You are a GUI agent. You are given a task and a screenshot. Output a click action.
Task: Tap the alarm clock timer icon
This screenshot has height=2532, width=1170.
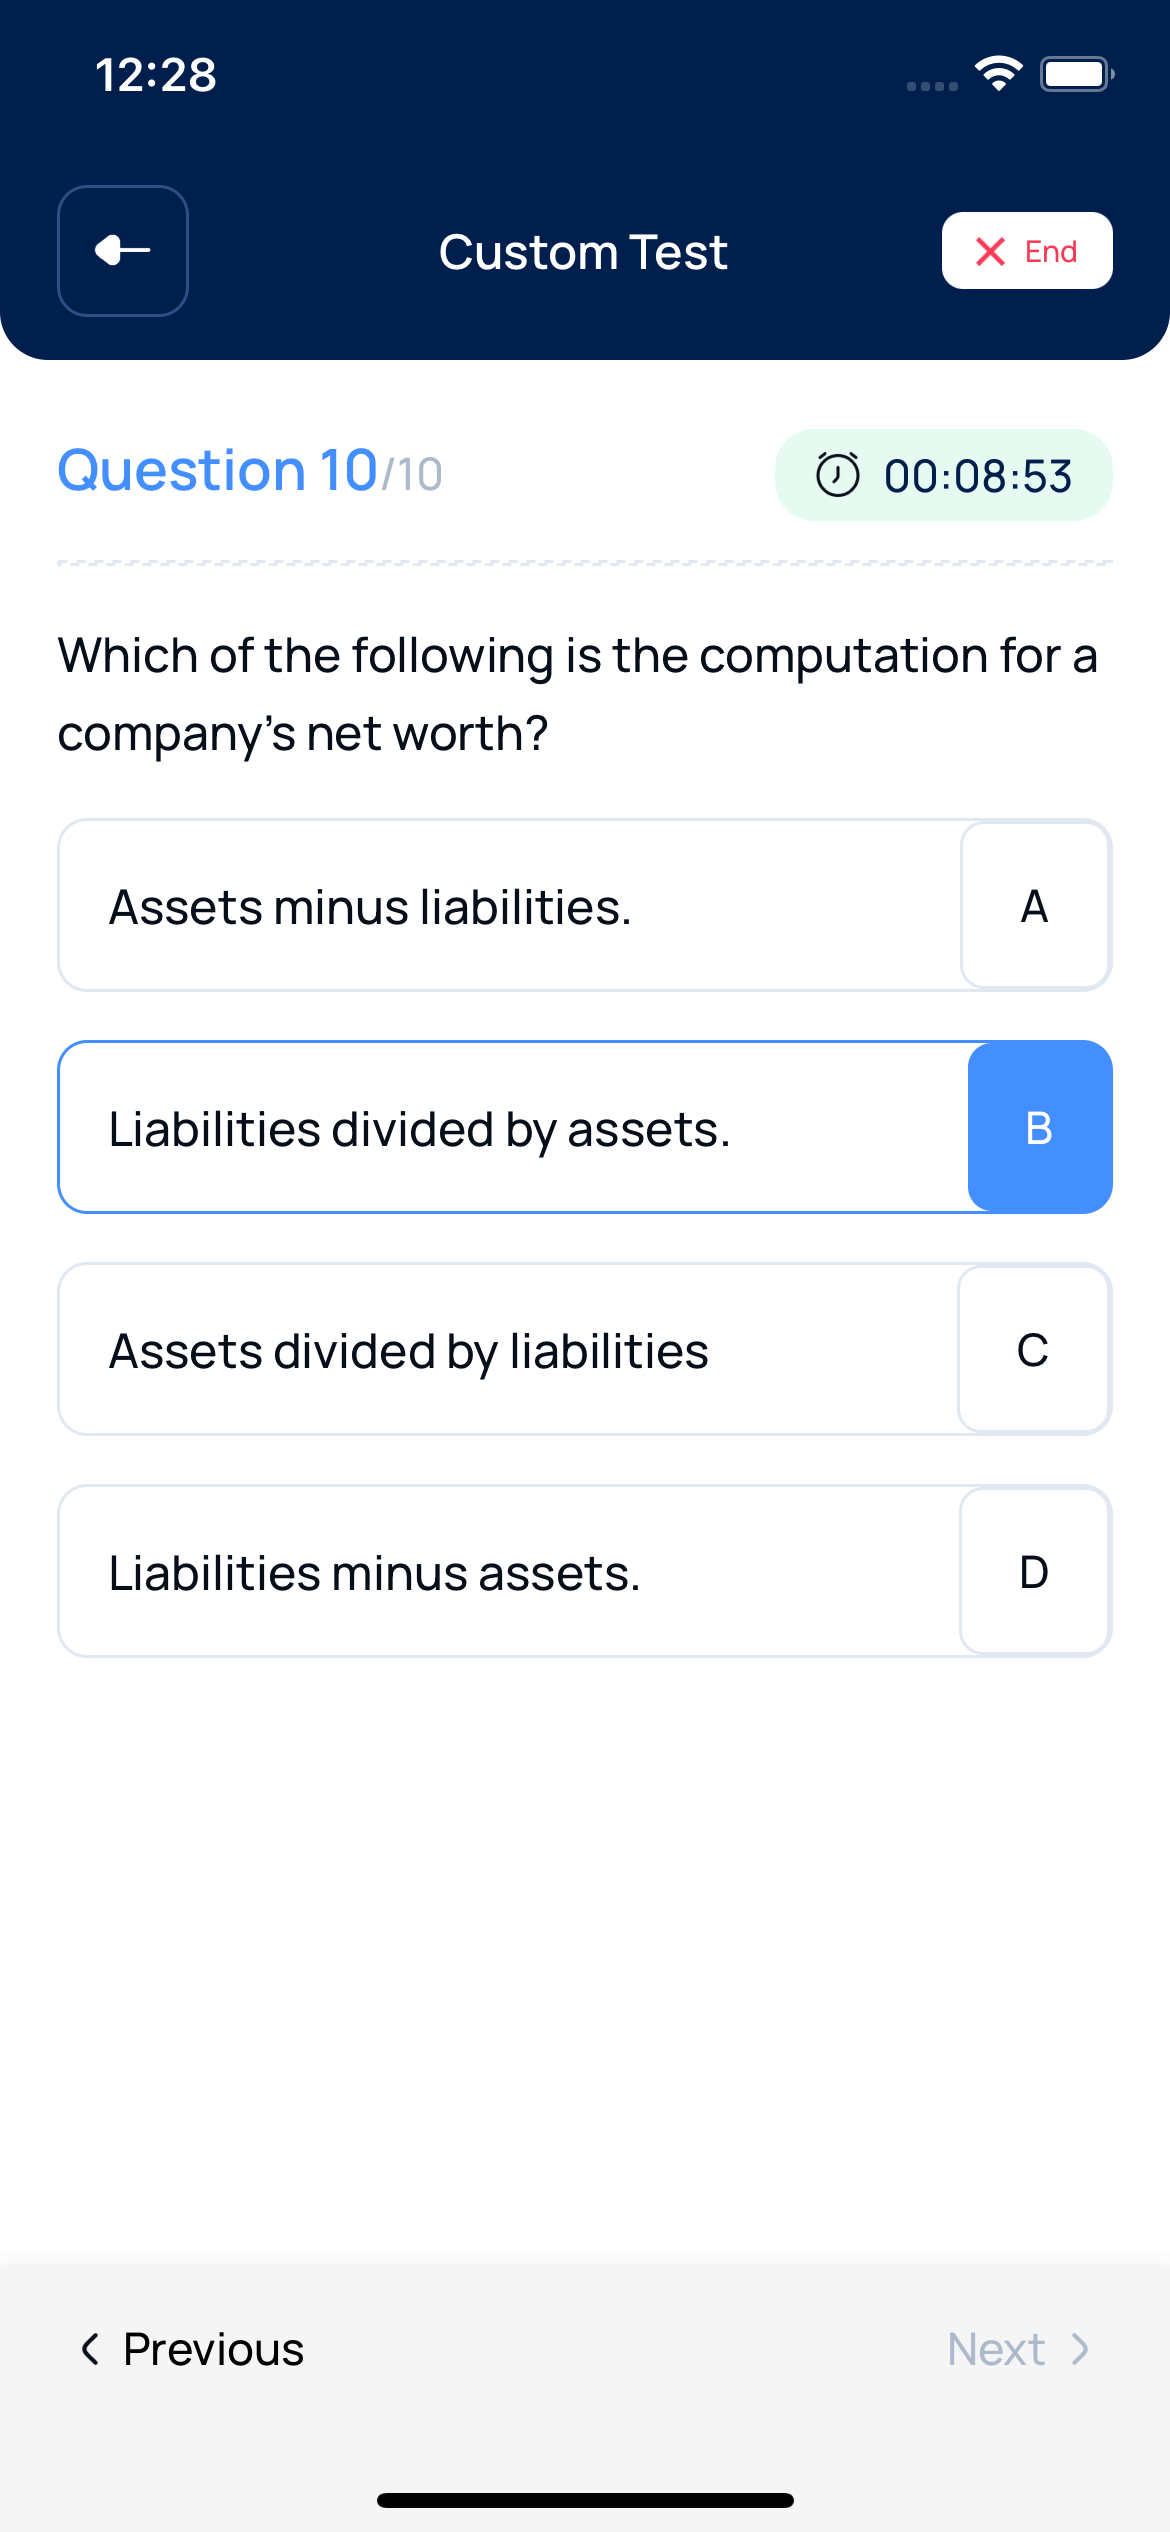coord(837,474)
